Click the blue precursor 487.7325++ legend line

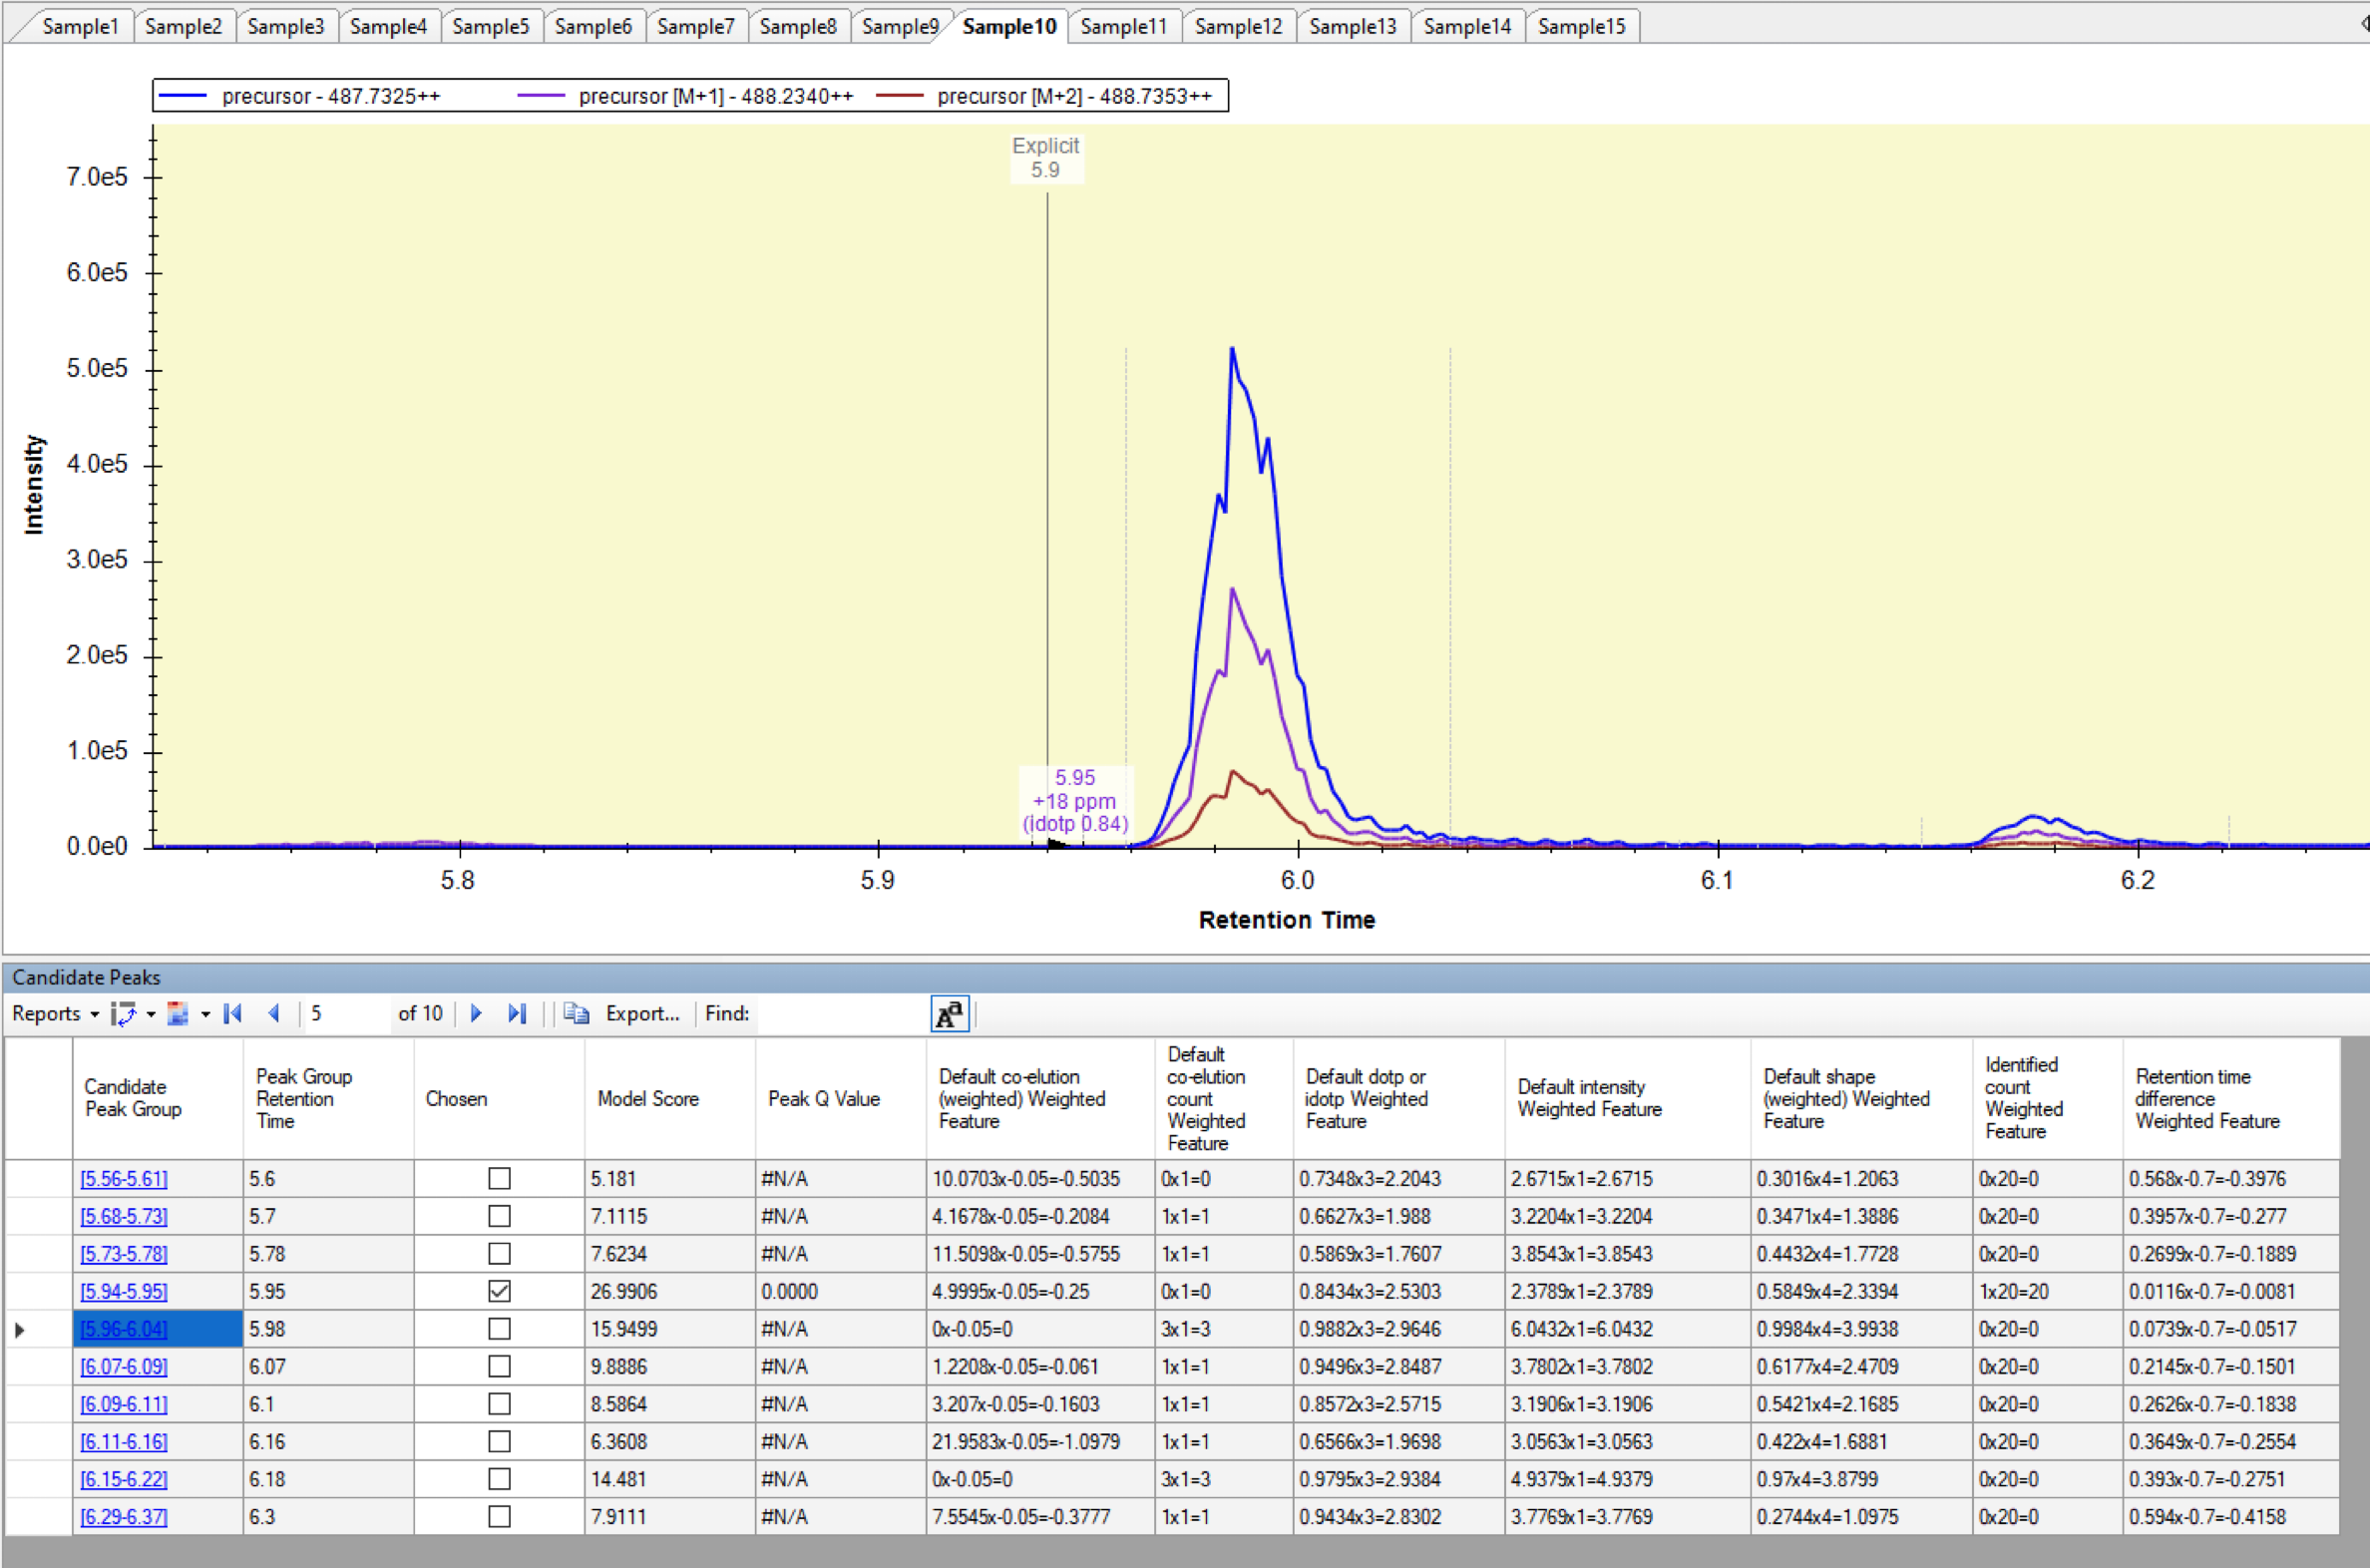(183, 96)
